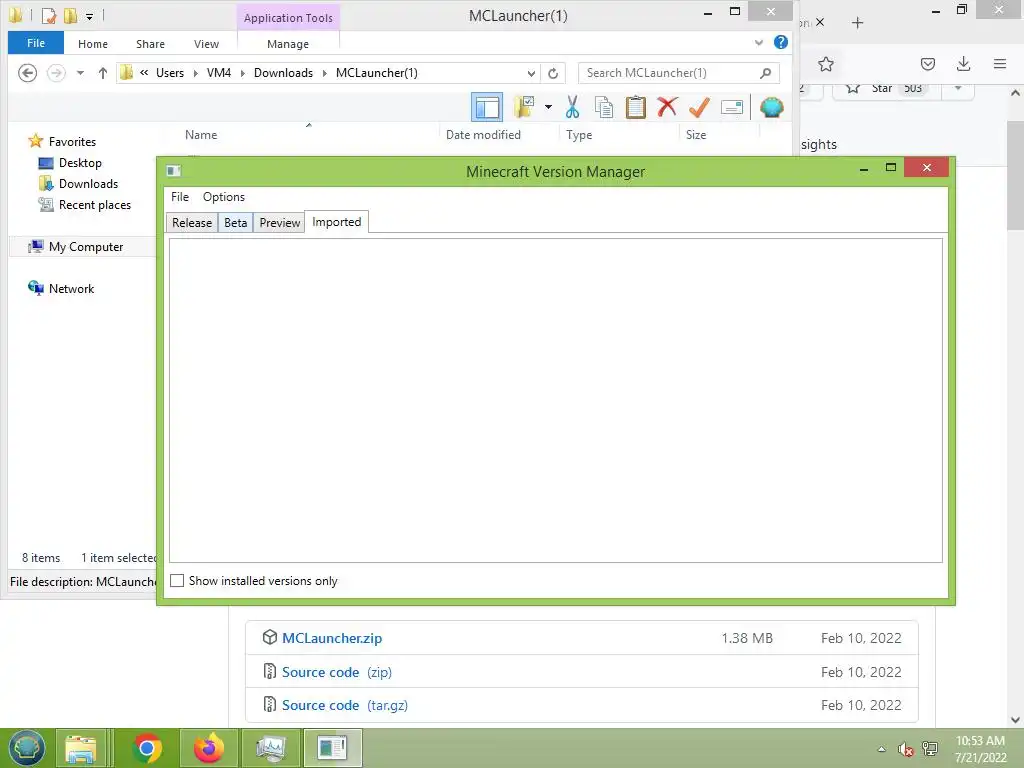Switch to the Release tab

(191, 223)
